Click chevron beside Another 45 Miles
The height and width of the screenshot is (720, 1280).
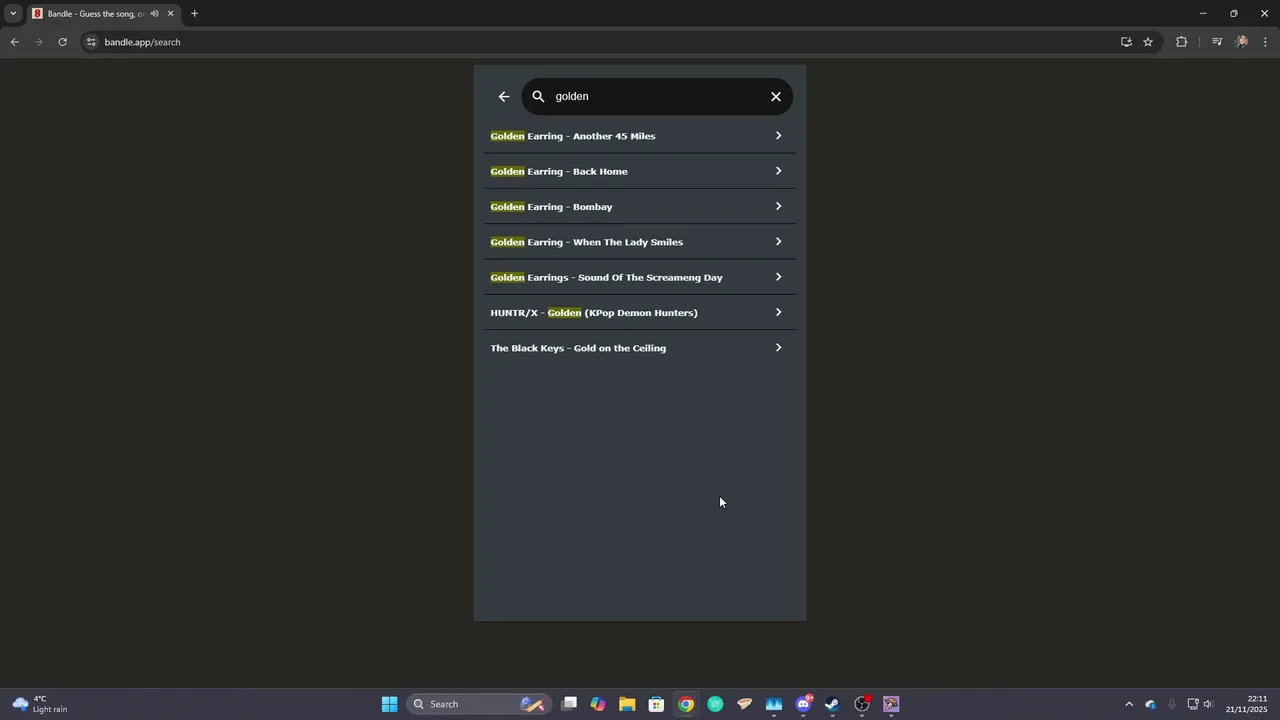[778, 136]
